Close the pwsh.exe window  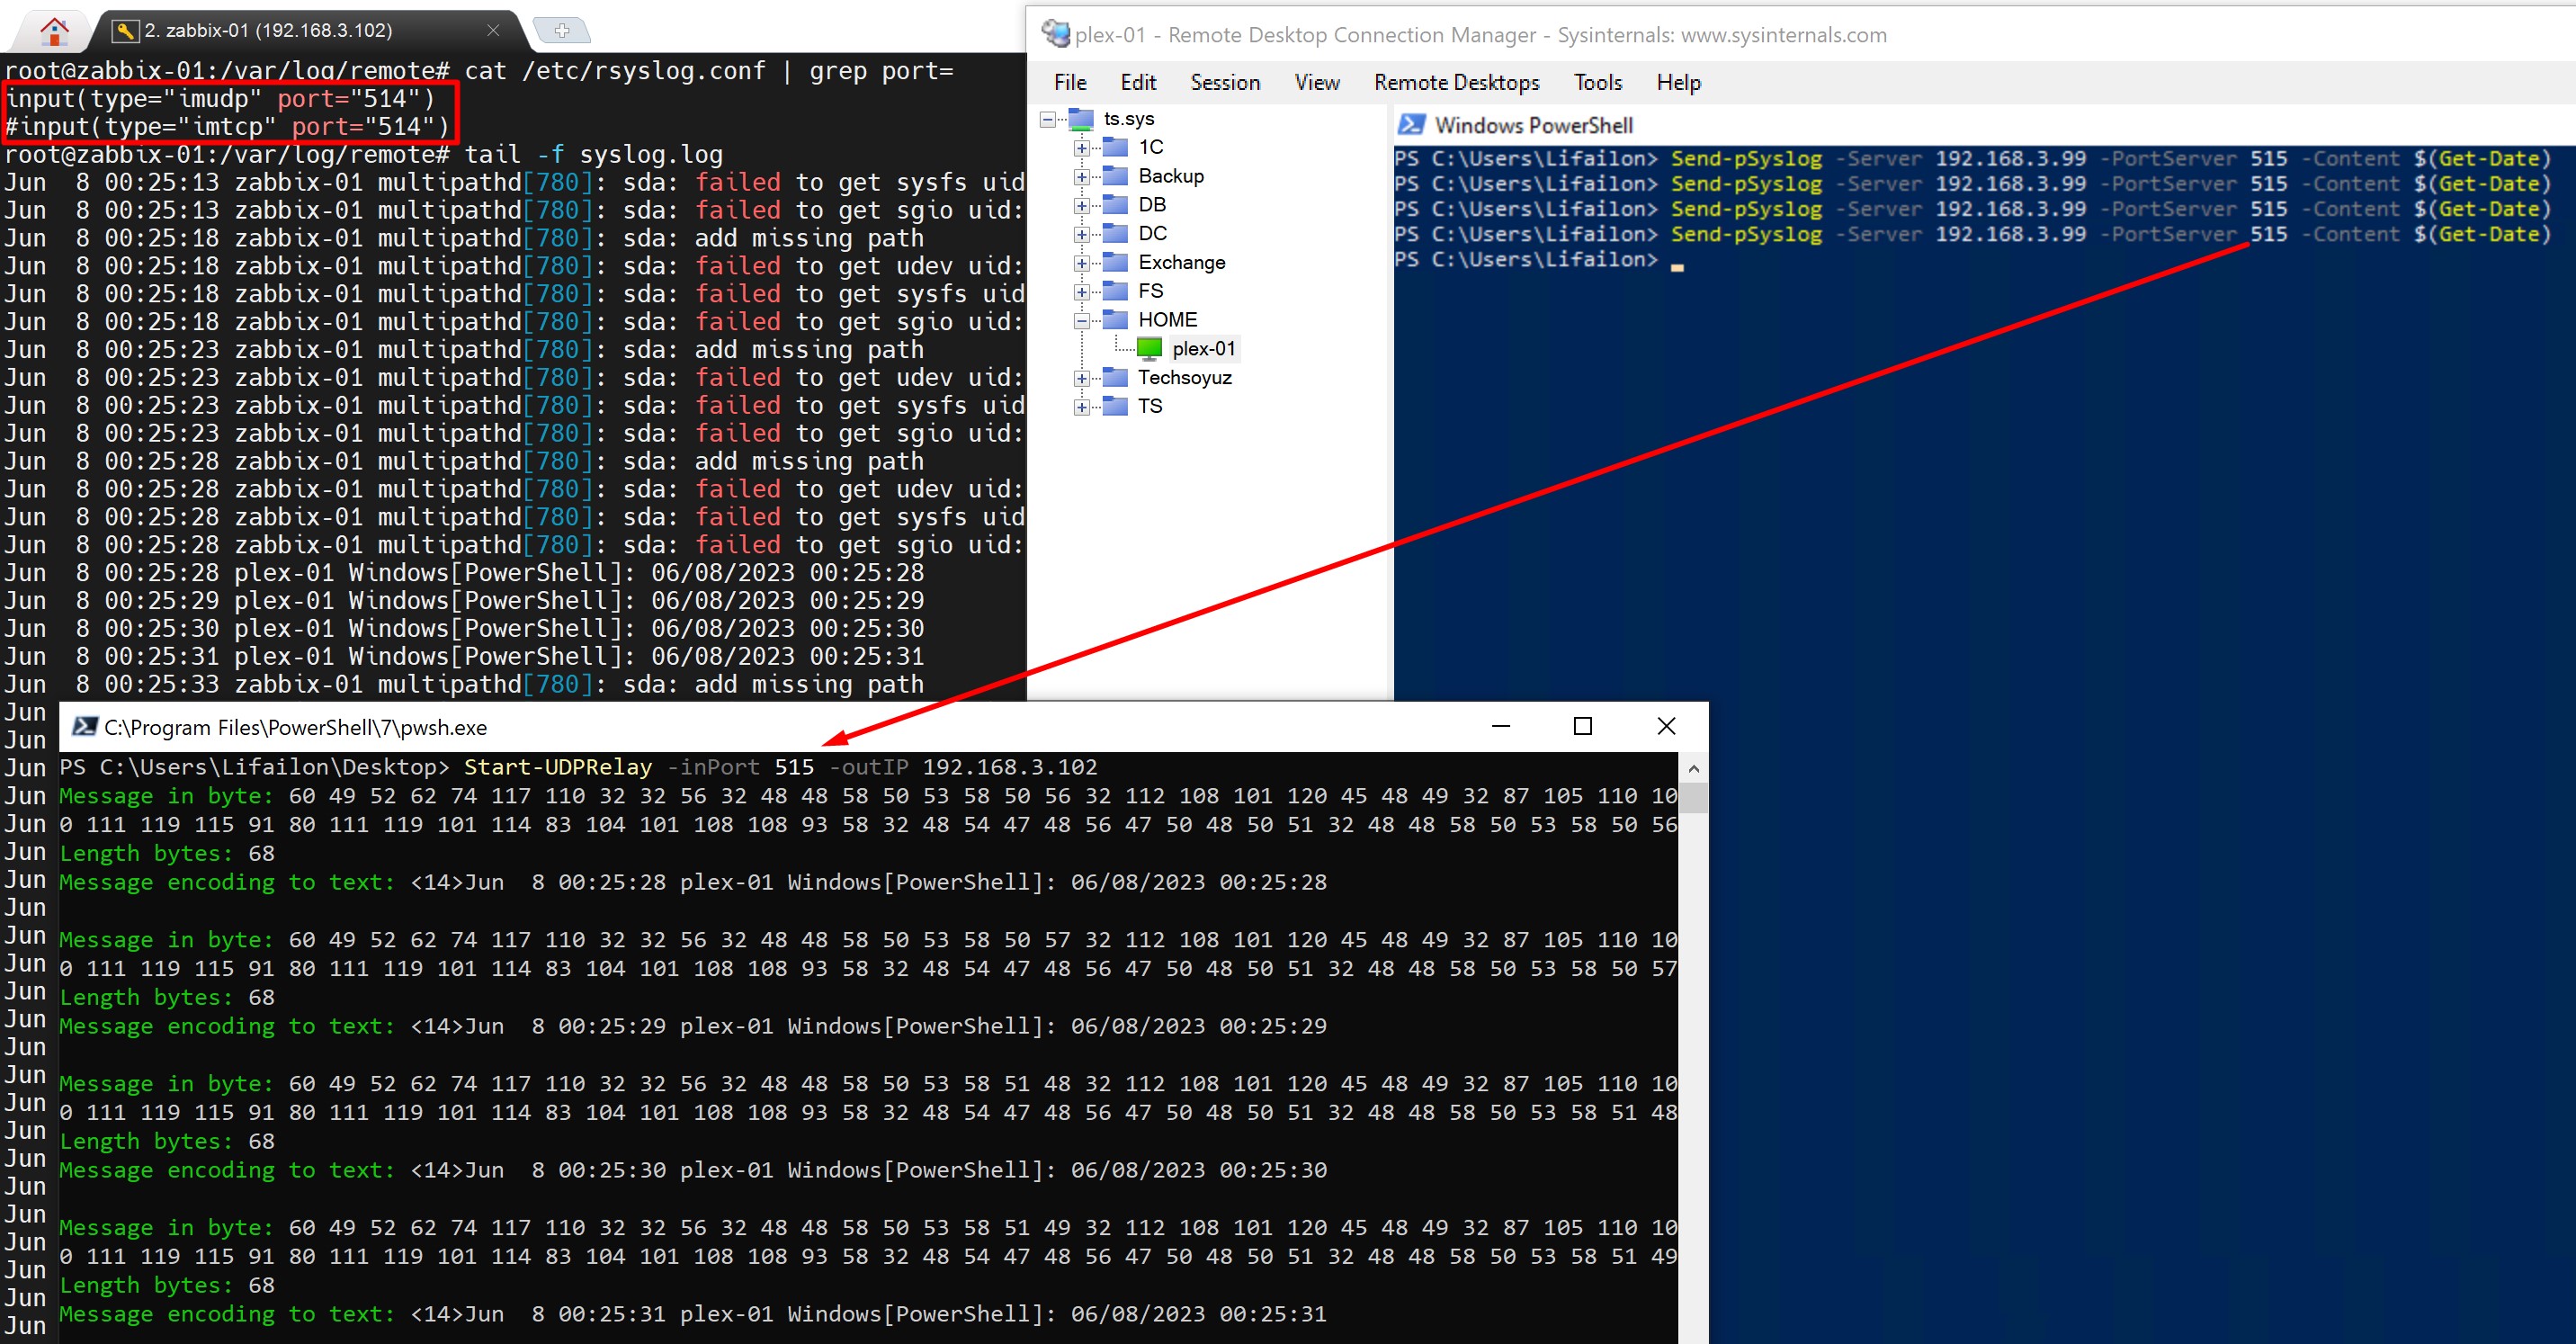pos(1666,726)
